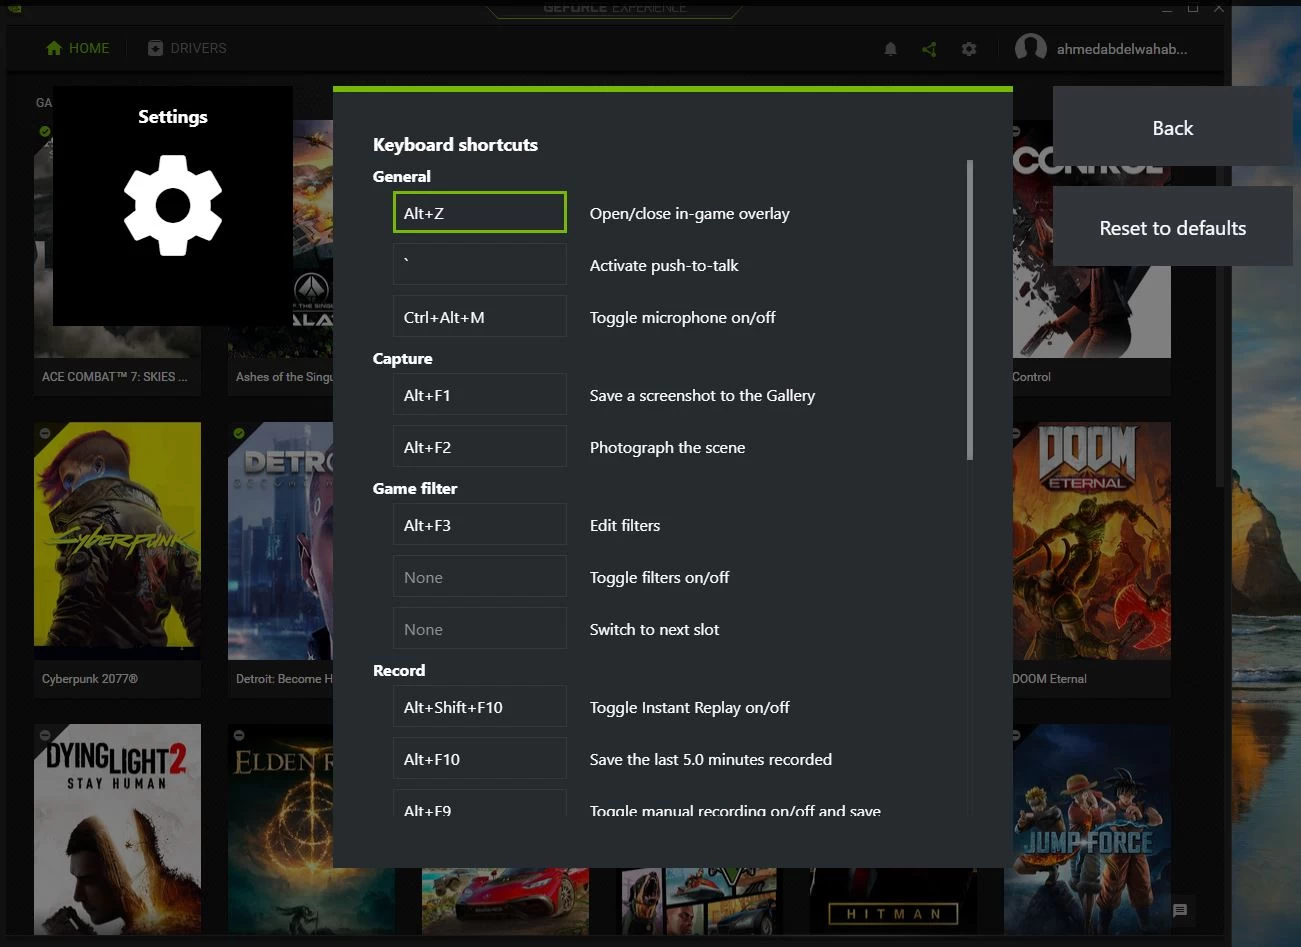Click the share overlay icon in header

929,49
